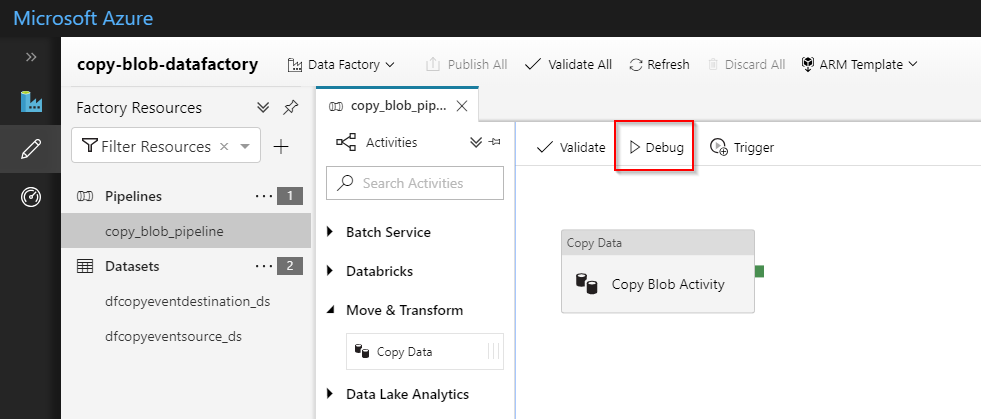Click the Microsoft Azure header link
The height and width of the screenshot is (419, 981).
tap(83, 18)
